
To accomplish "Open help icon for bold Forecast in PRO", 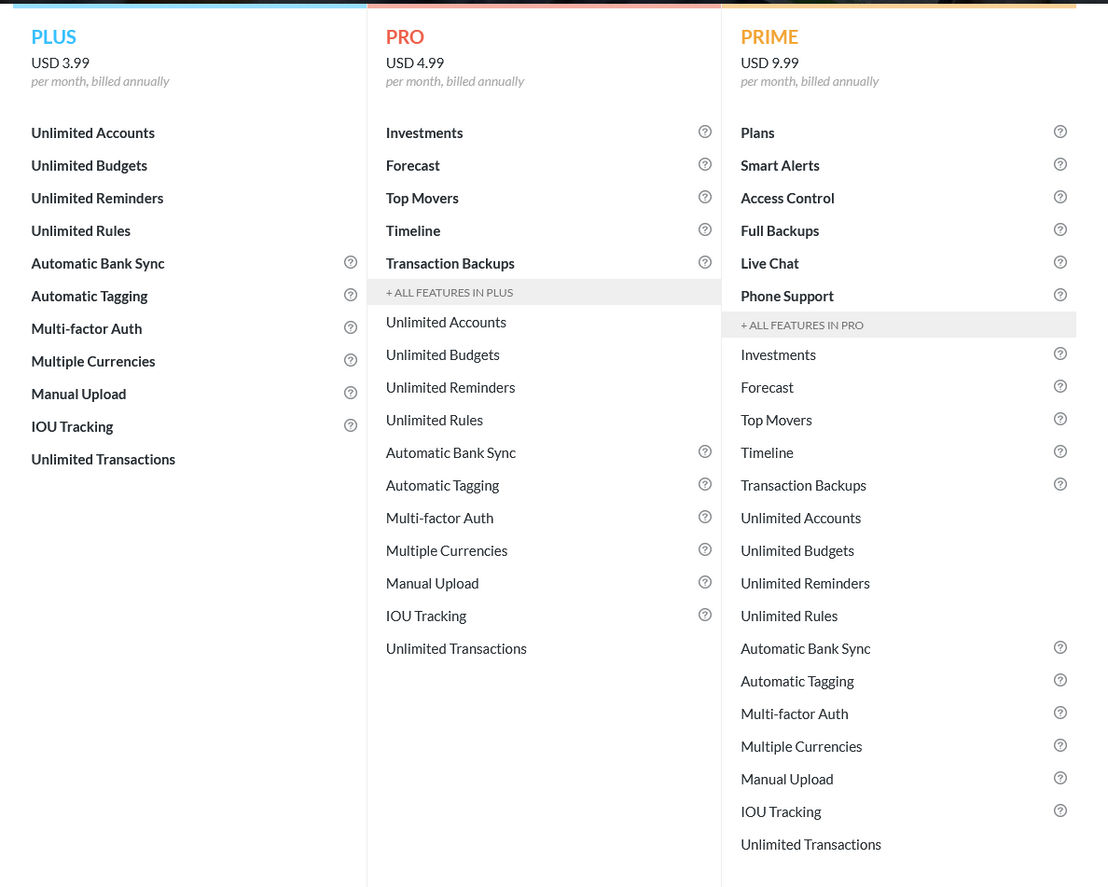I will pyautogui.click(x=705, y=164).
